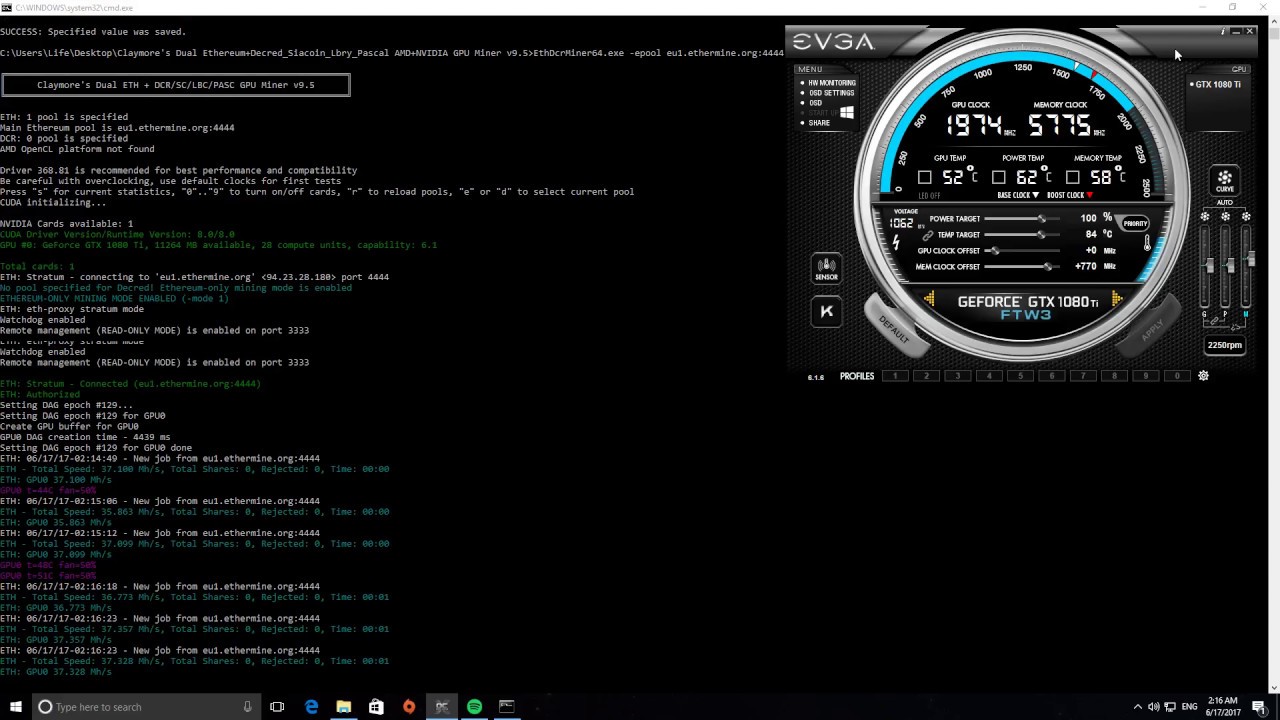
Task: Click the voltage 1062 mV readout
Action: click(x=903, y=223)
